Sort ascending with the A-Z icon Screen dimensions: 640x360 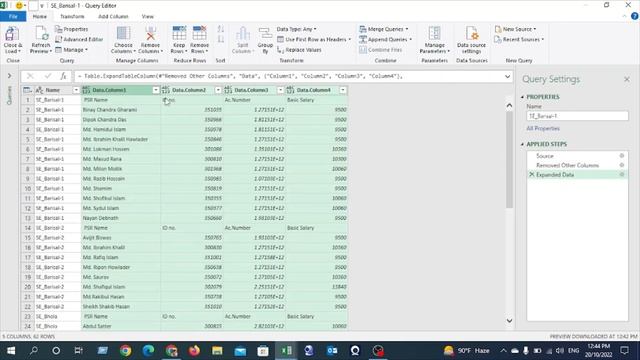[x=221, y=29]
